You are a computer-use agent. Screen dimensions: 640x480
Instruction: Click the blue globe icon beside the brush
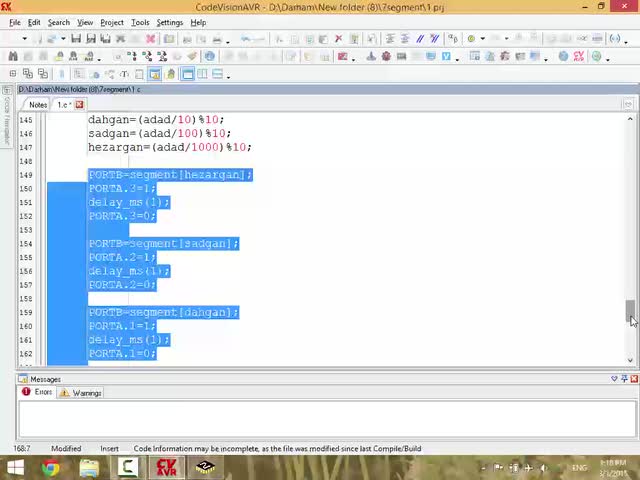pyautogui.click(x=210, y=56)
